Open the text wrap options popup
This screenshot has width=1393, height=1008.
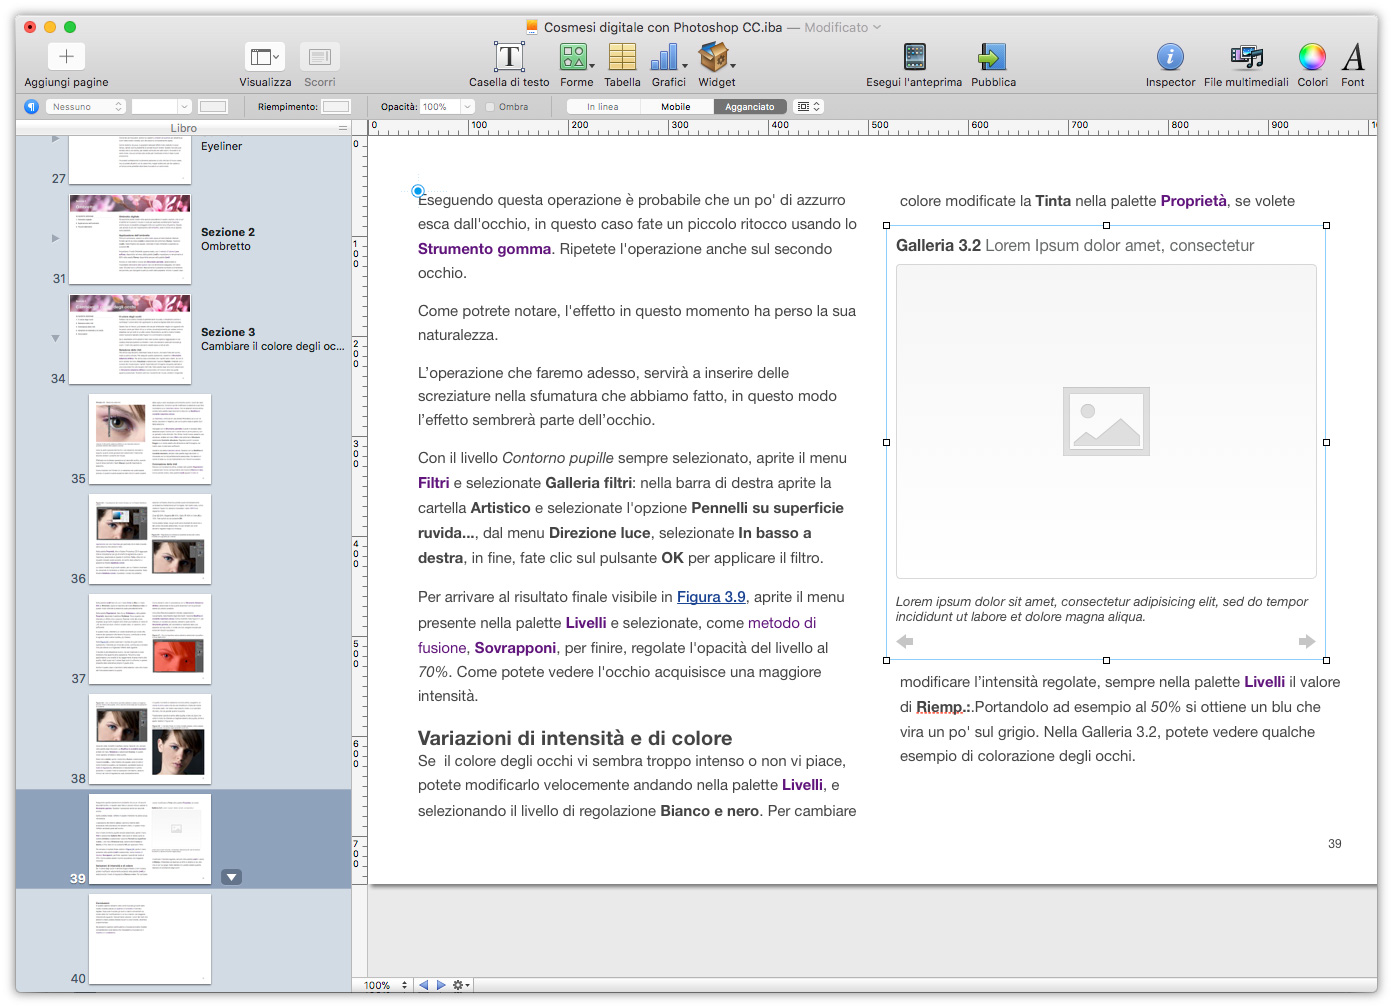808,106
